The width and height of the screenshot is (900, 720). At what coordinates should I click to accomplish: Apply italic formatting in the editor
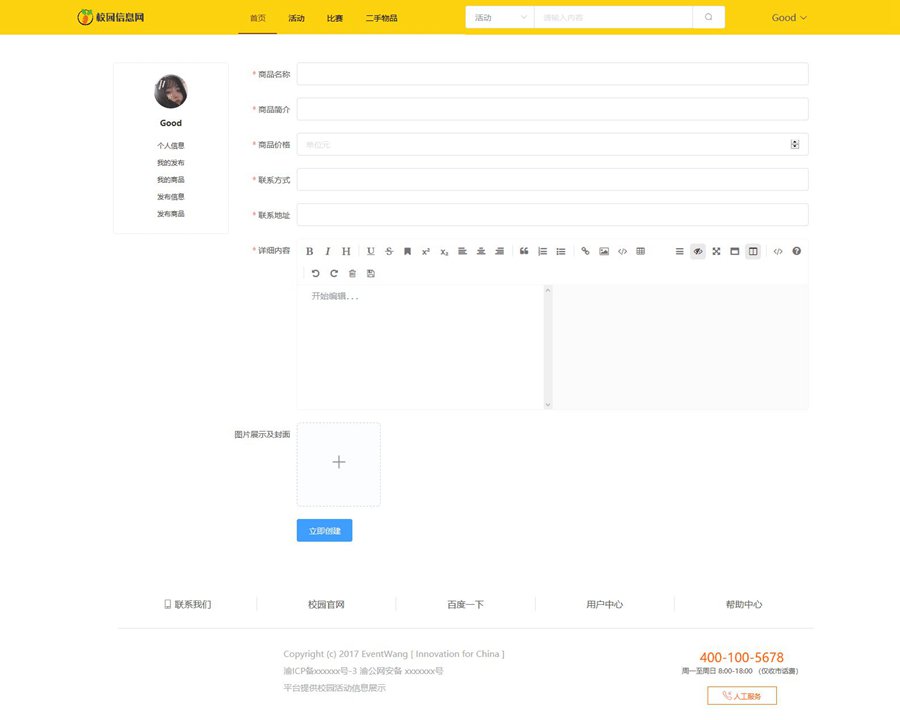pyautogui.click(x=327, y=251)
